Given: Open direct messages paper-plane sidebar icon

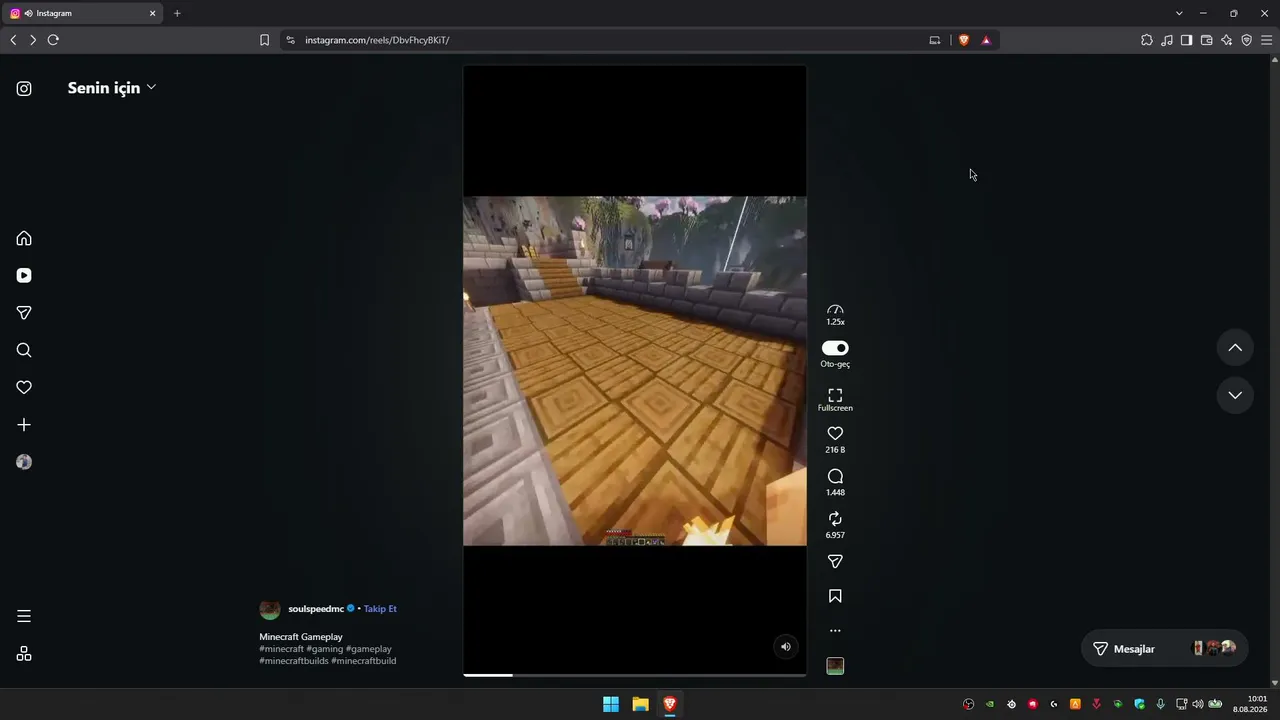Looking at the screenshot, I should pos(24,313).
